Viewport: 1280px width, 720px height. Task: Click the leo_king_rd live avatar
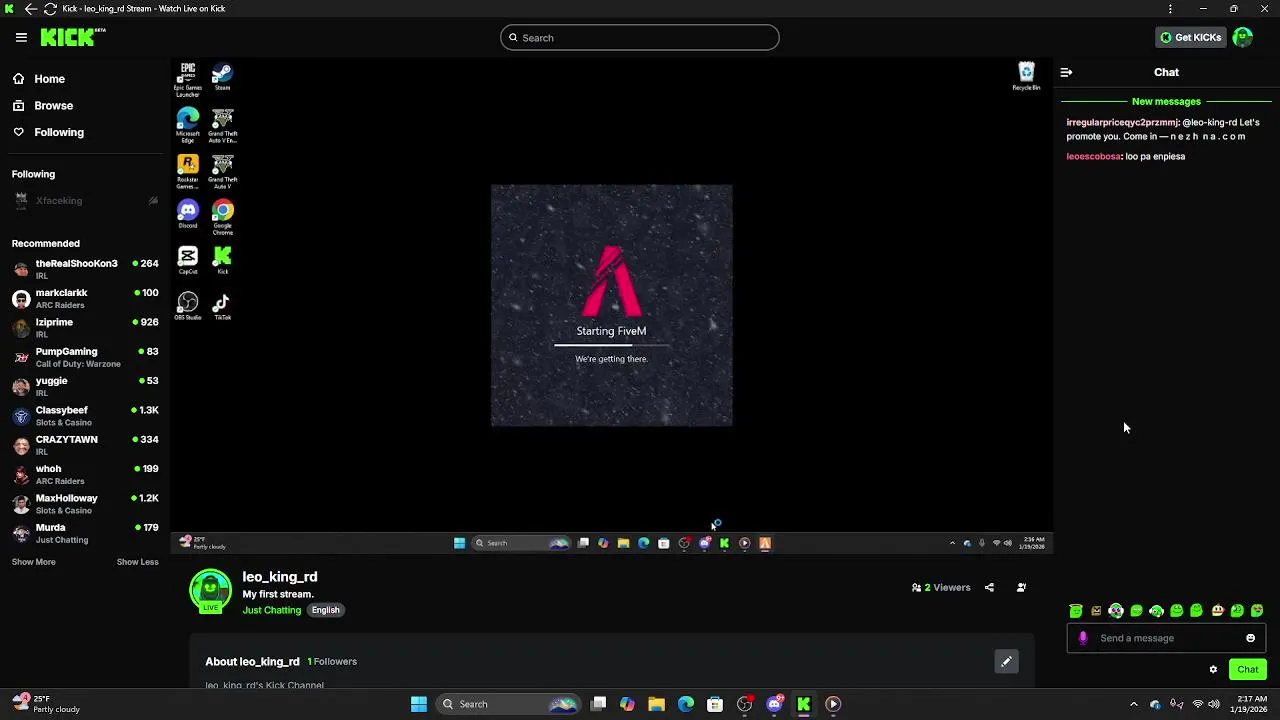211,591
